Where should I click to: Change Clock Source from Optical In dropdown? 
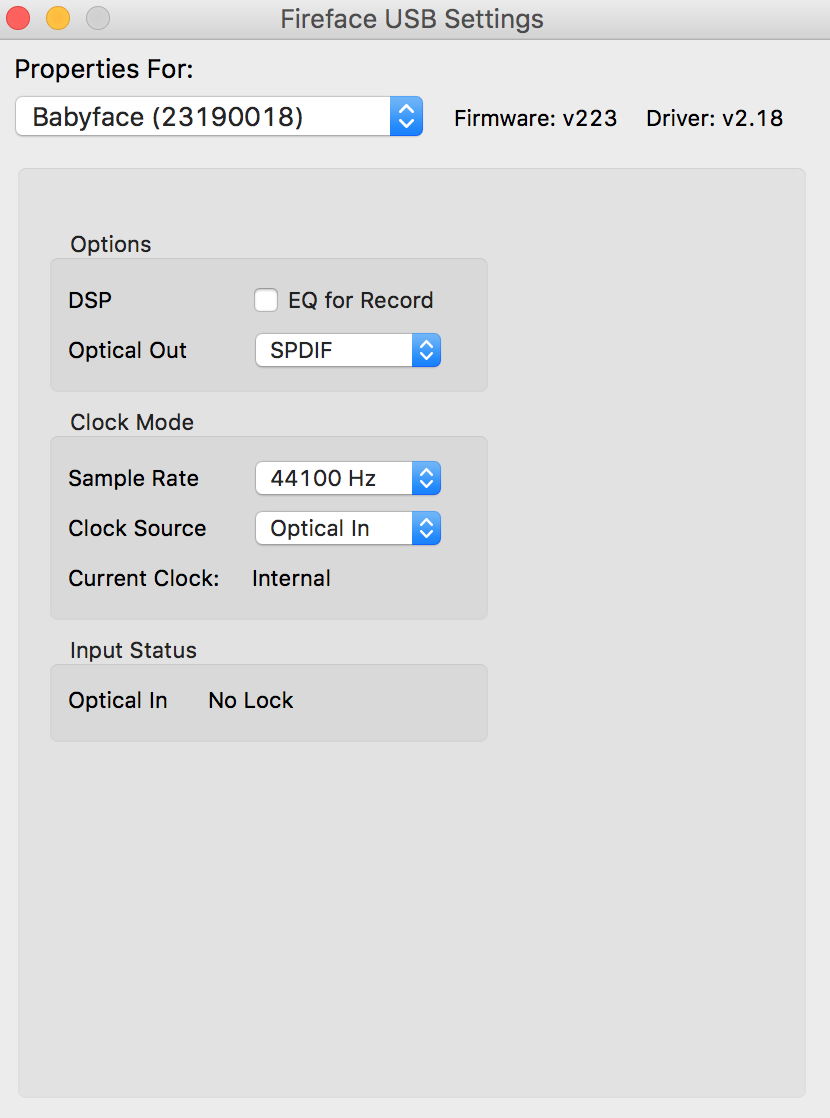tap(348, 529)
